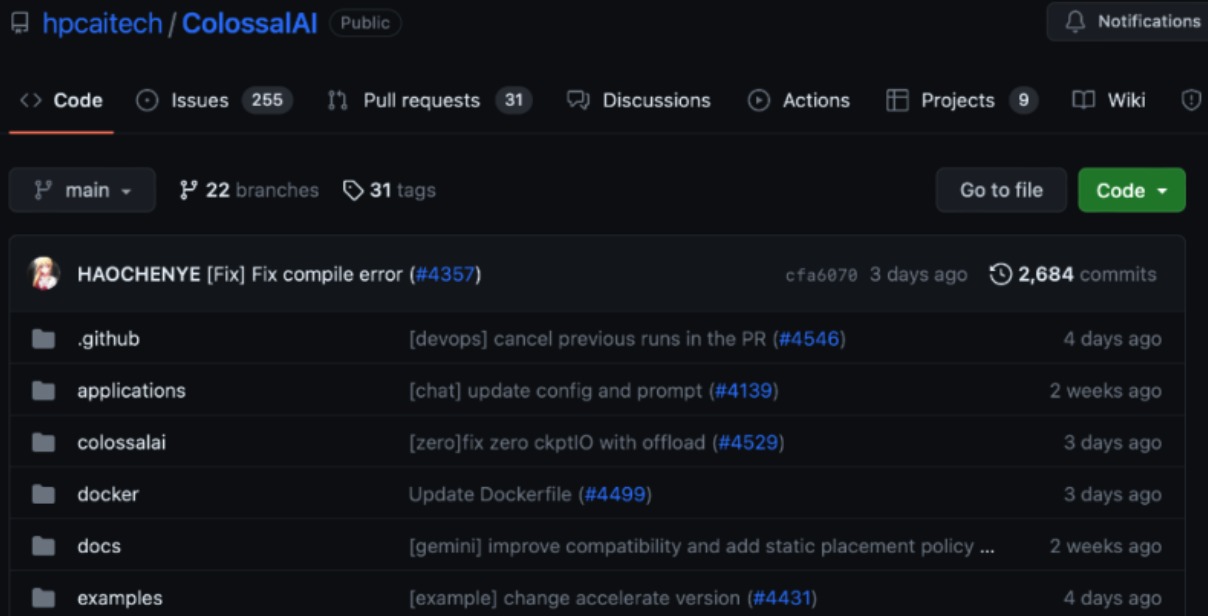The height and width of the screenshot is (616, 1208).
Task: Open pull request #4431 link
Action: pyautogui.click(x=782, y=599)
